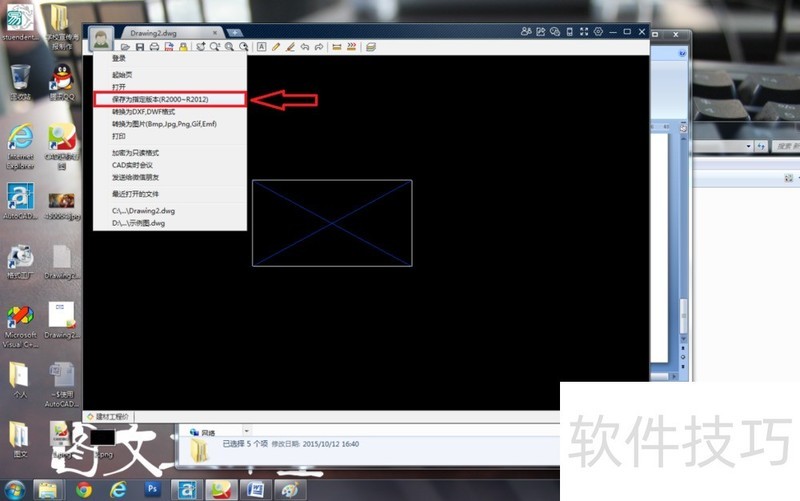The width and height of the screenshot is (800, 501).
Task: Click the AutoCAD desktop shortcut
Action: click(20, 202)
